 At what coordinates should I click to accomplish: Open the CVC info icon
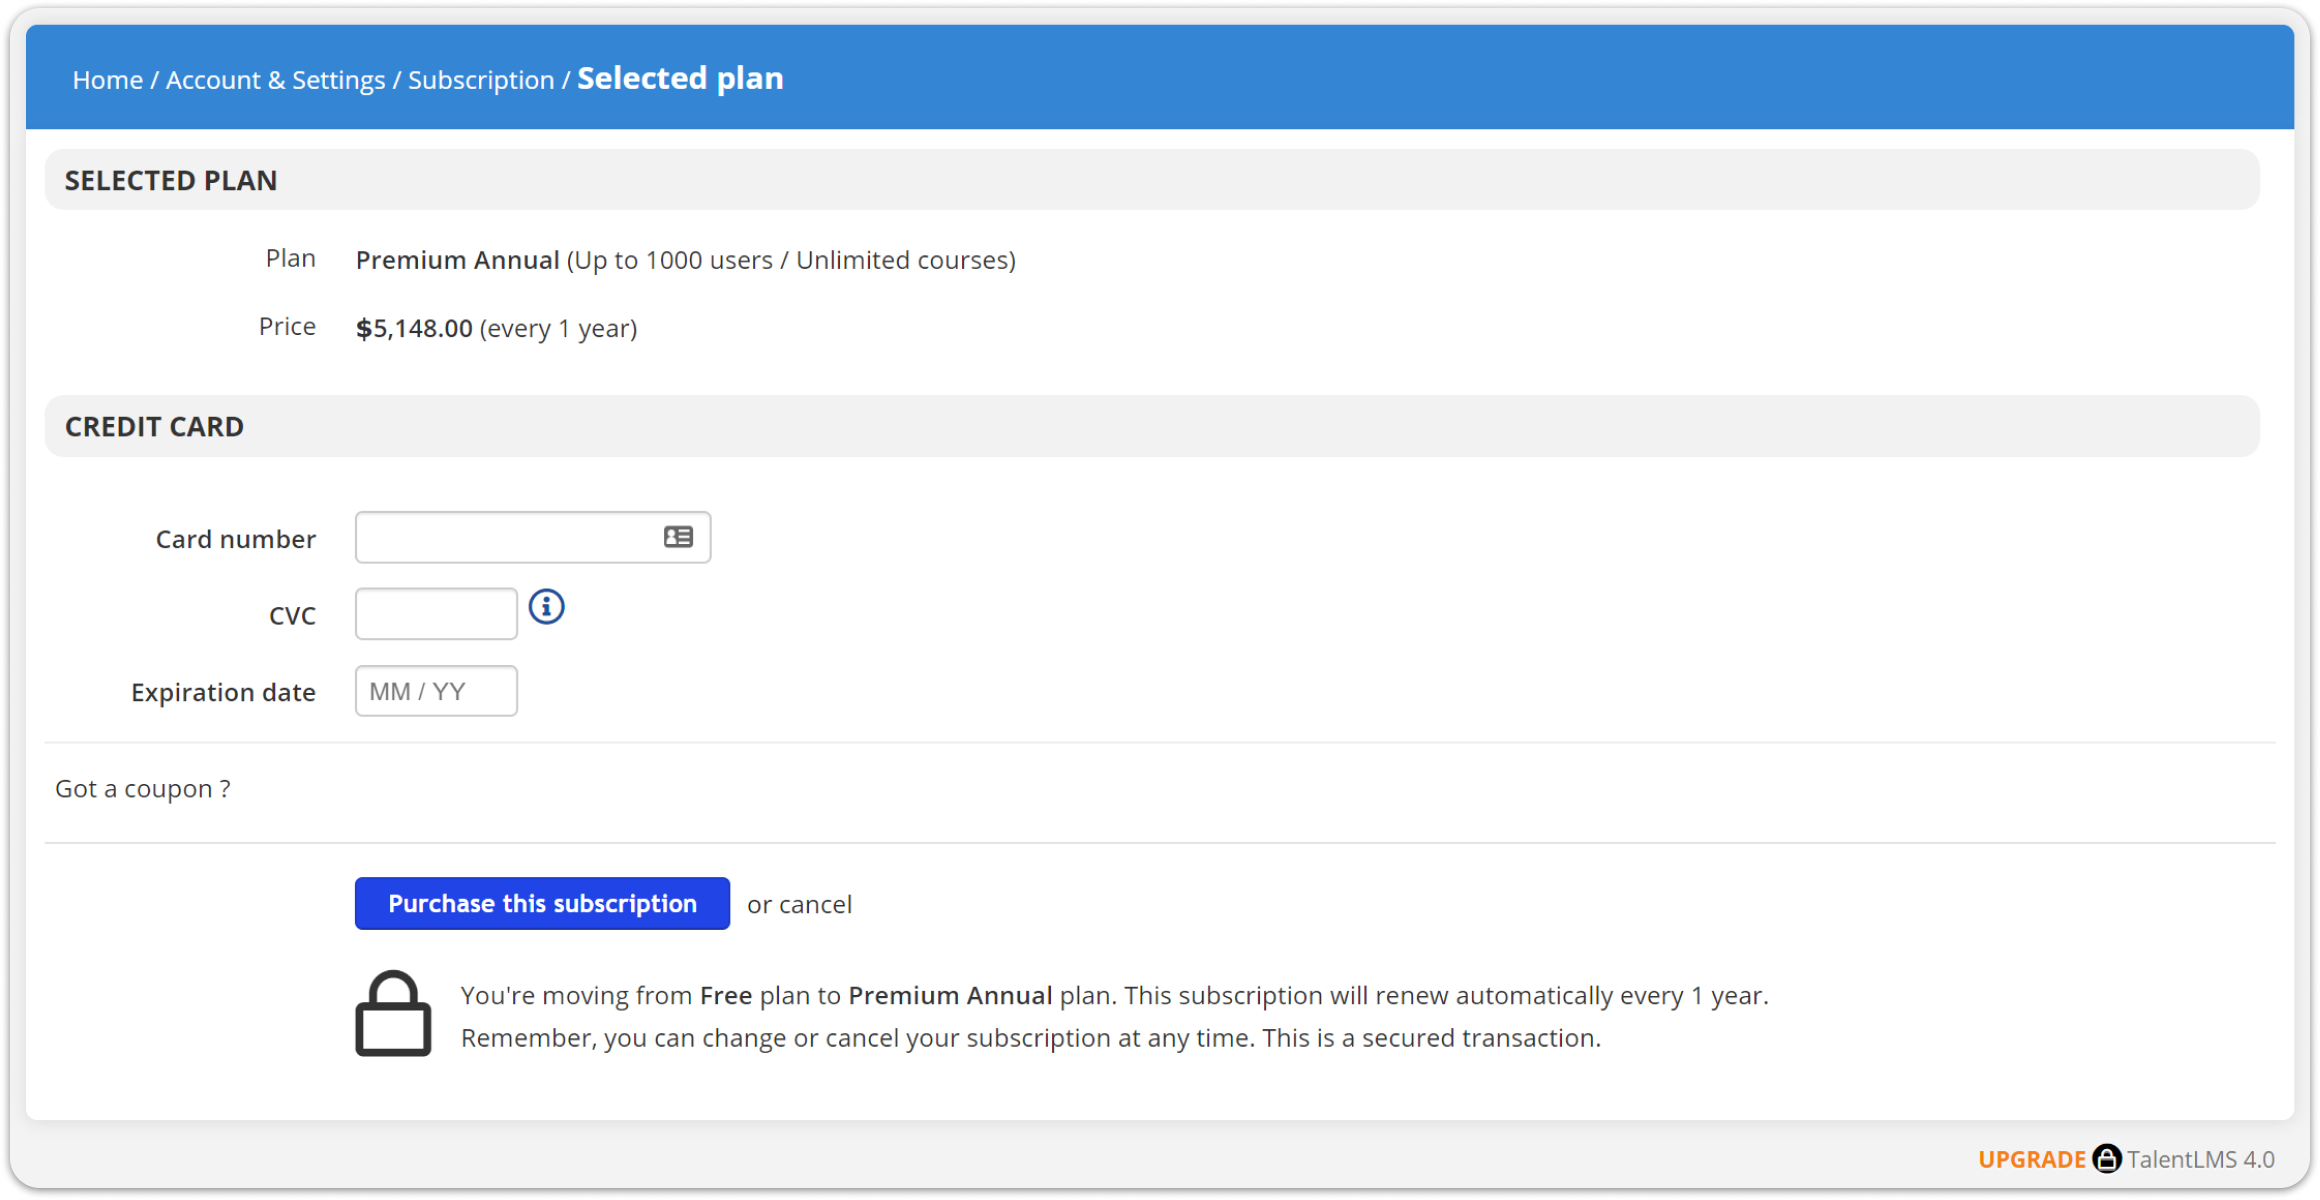pos(546,606)
